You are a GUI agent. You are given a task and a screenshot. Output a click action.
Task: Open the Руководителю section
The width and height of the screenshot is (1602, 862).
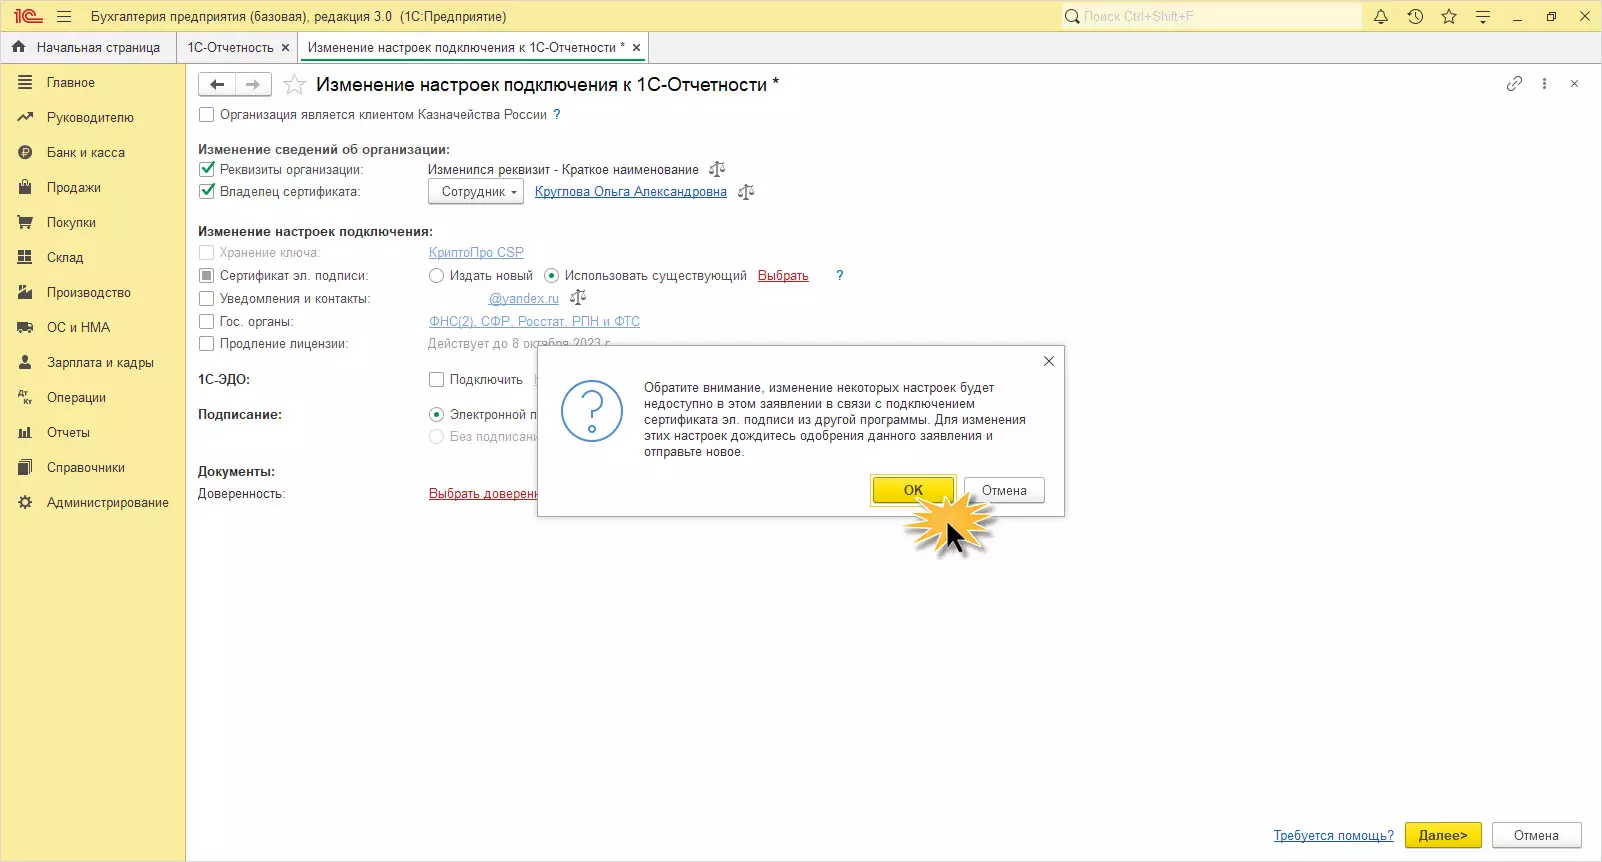tap(90, 118)
